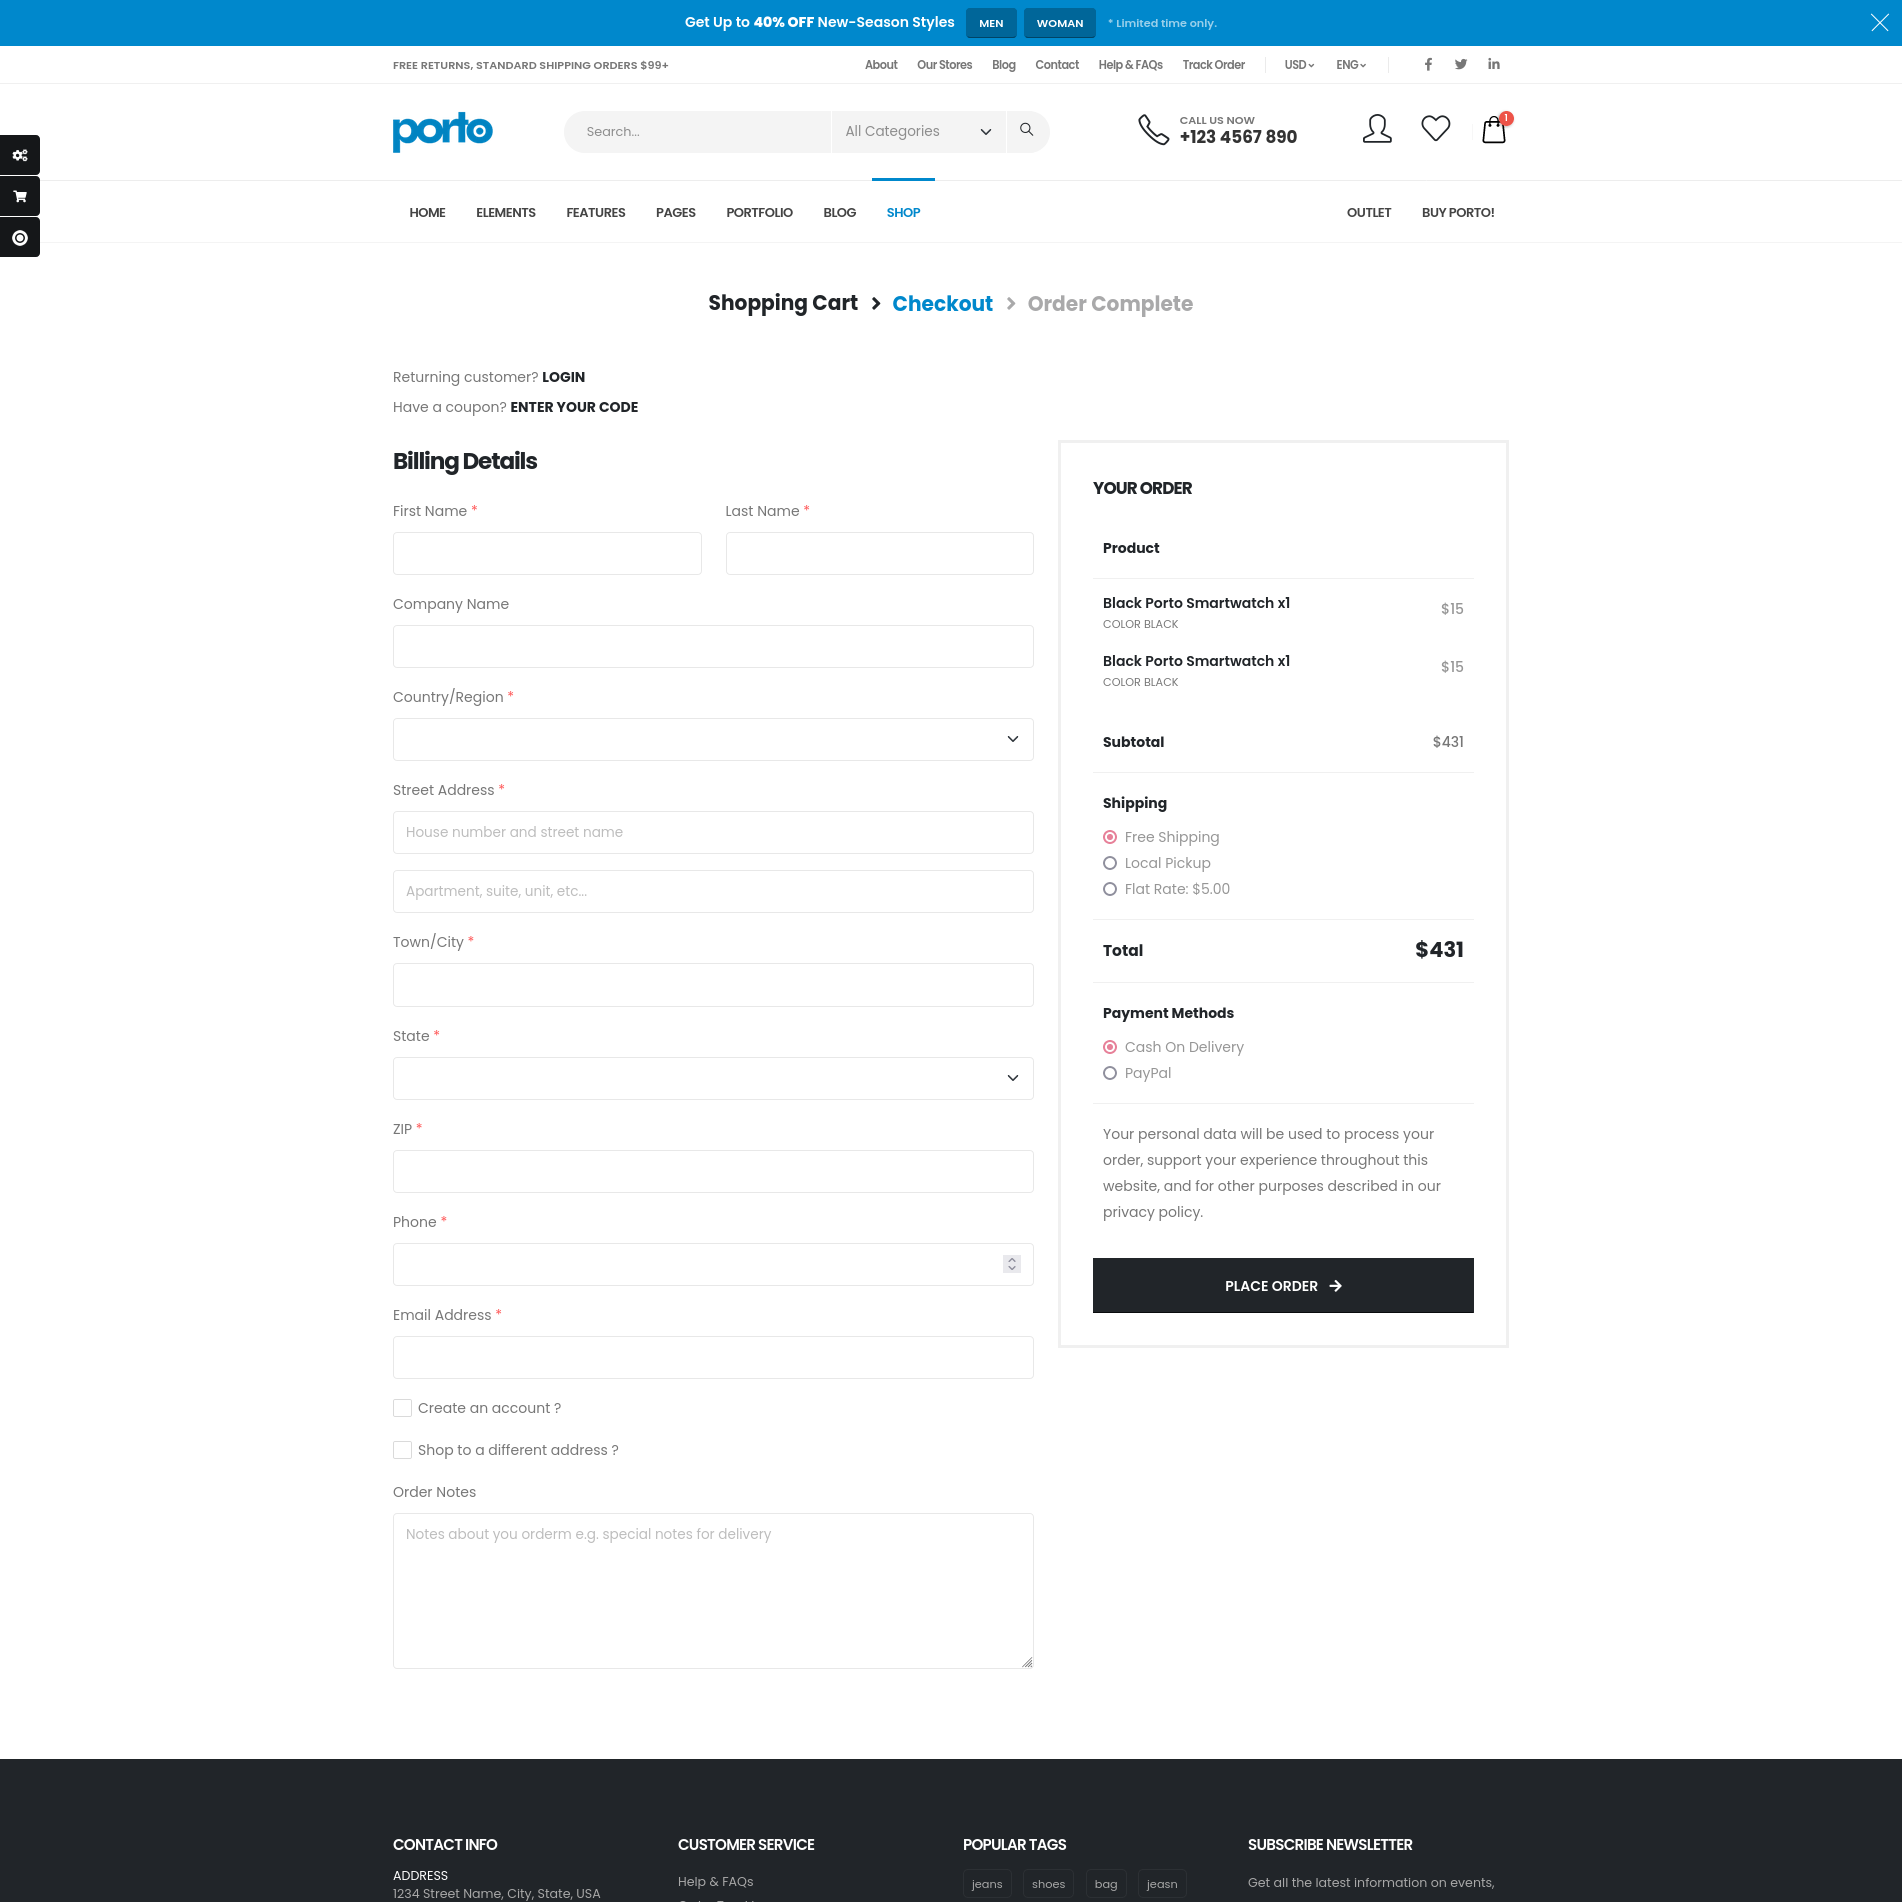Screen dimensions: 1902x1902
Task: Choose PayPal payment method
Action: [1110, 1073]
